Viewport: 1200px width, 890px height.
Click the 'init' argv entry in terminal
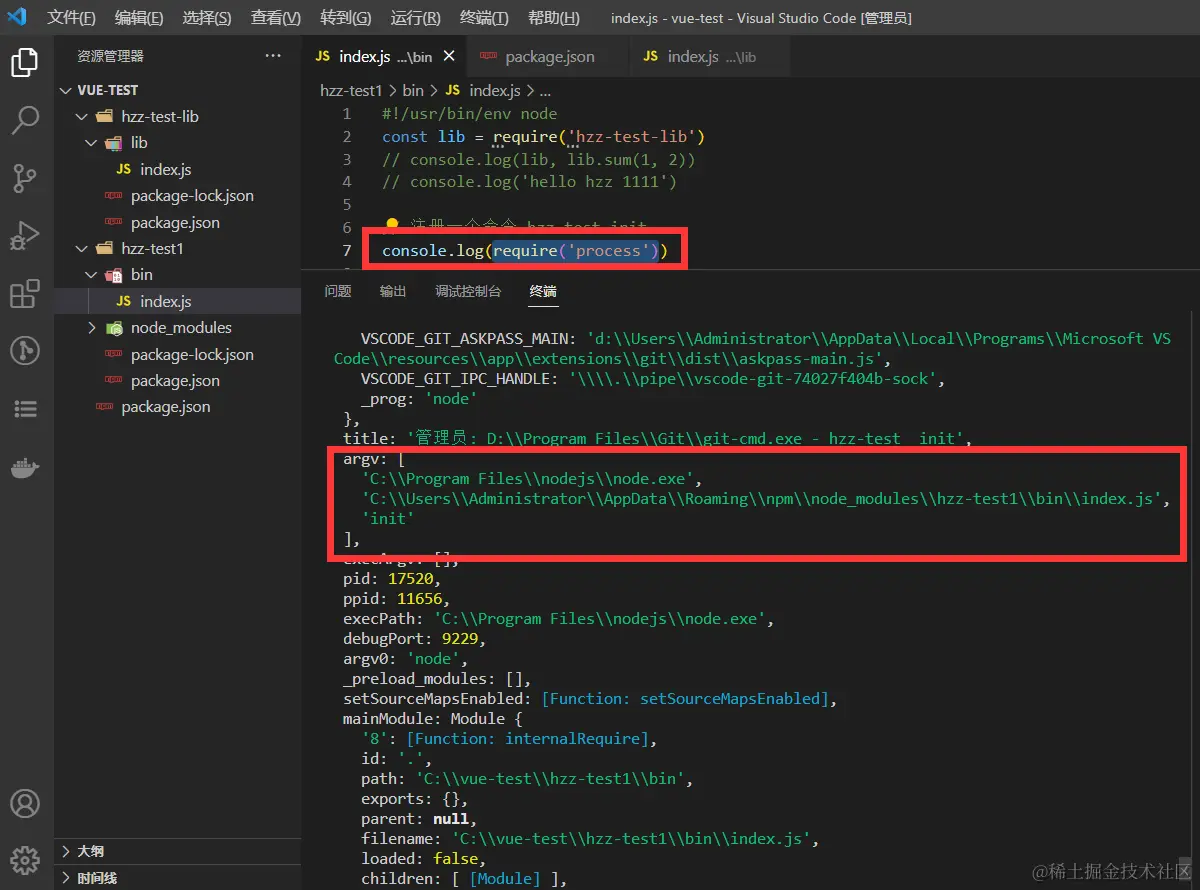[x=388, y=519]
